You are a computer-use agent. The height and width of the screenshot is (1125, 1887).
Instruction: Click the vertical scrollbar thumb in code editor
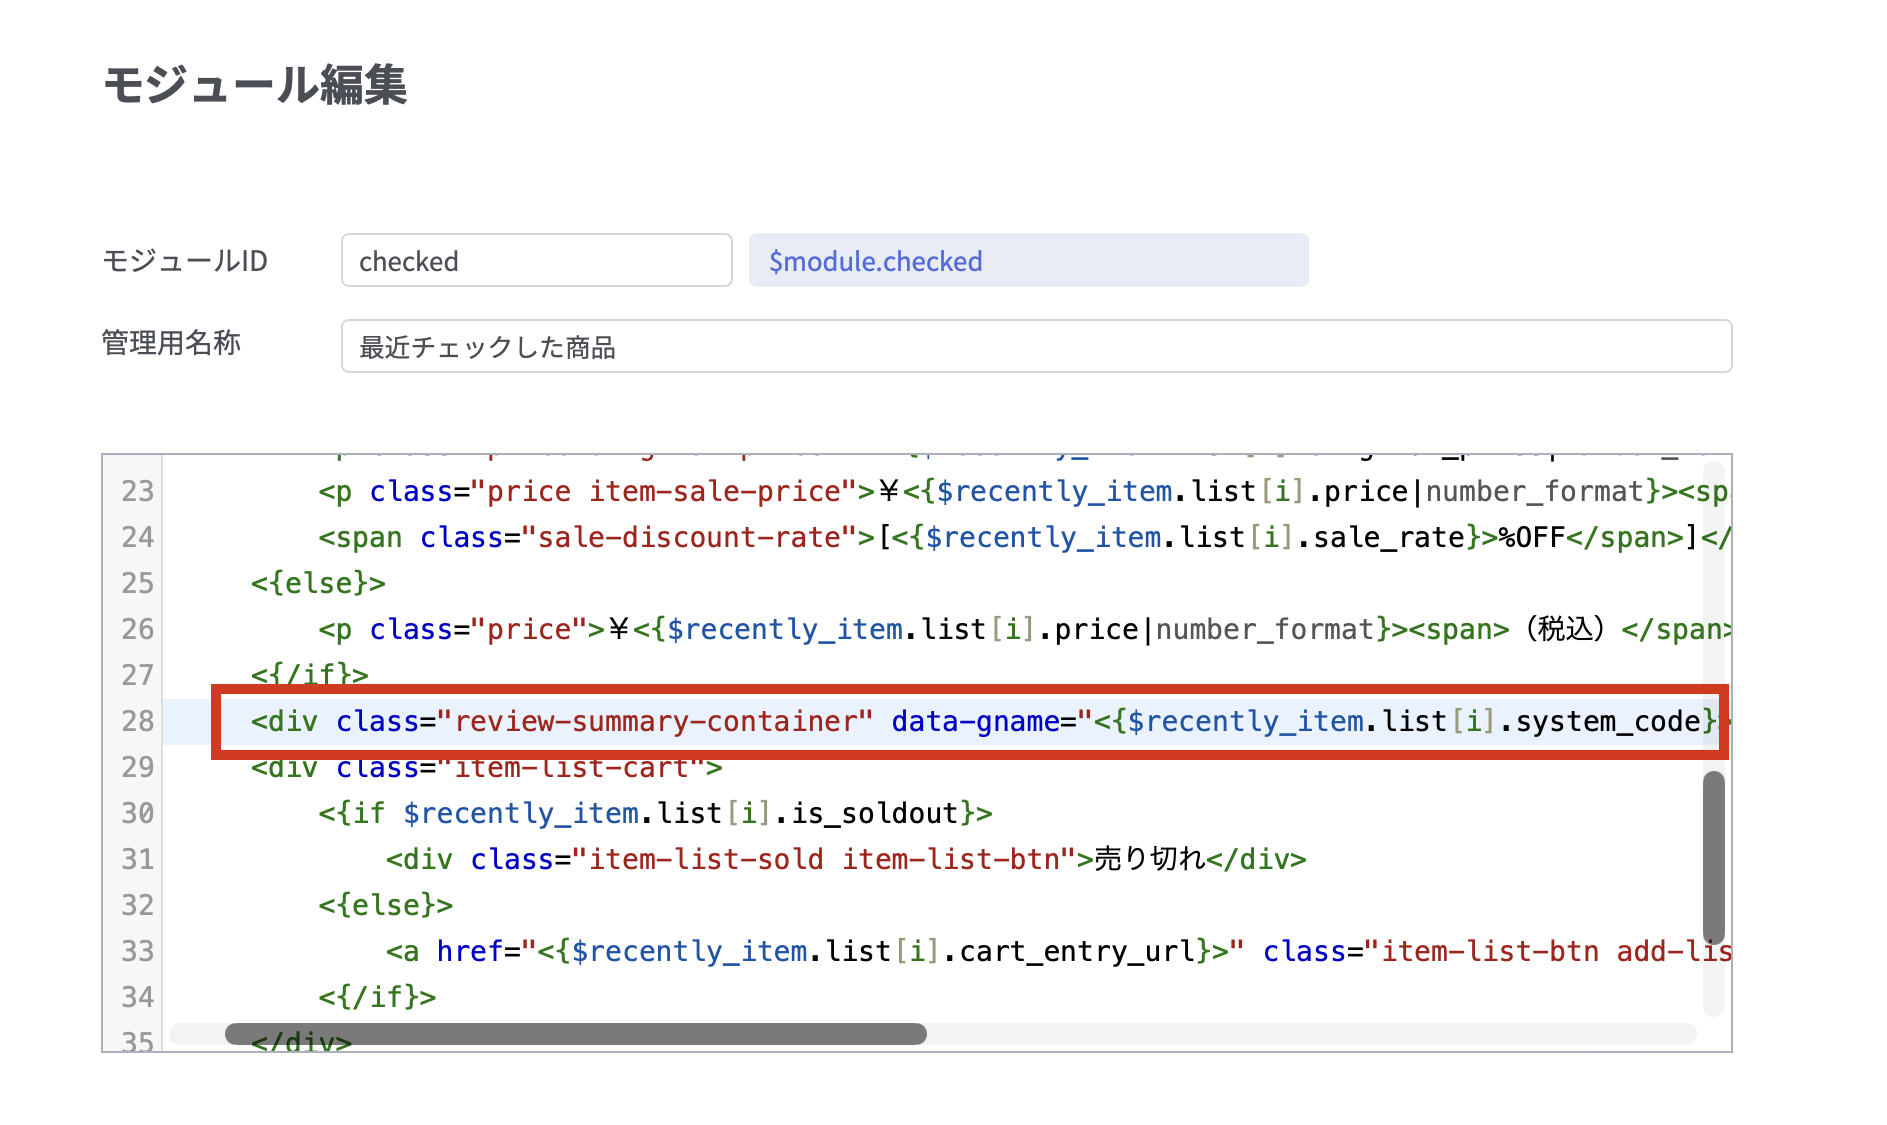click(1714, 856)
